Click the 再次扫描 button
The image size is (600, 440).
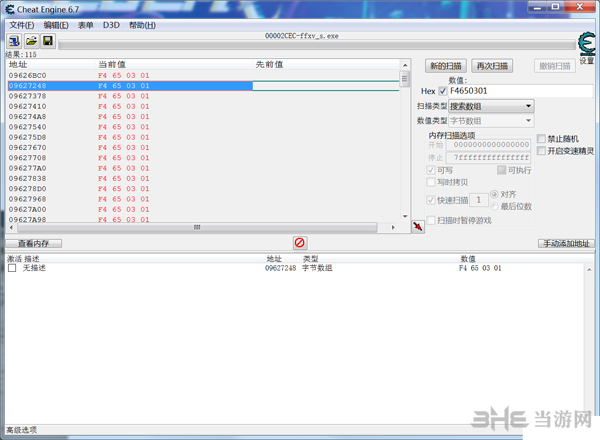coord(492,66)
